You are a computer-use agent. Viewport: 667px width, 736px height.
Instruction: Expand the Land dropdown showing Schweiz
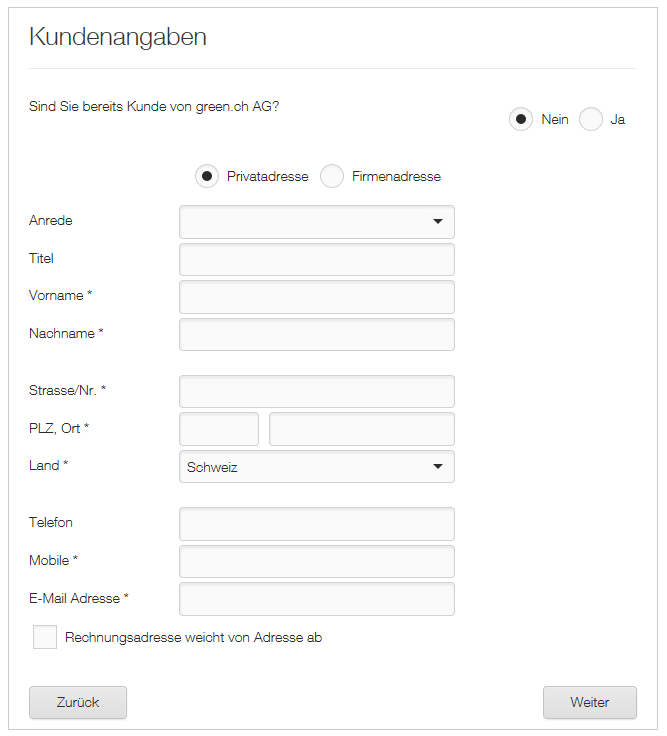pyautogui.click(x=316, y=467)
